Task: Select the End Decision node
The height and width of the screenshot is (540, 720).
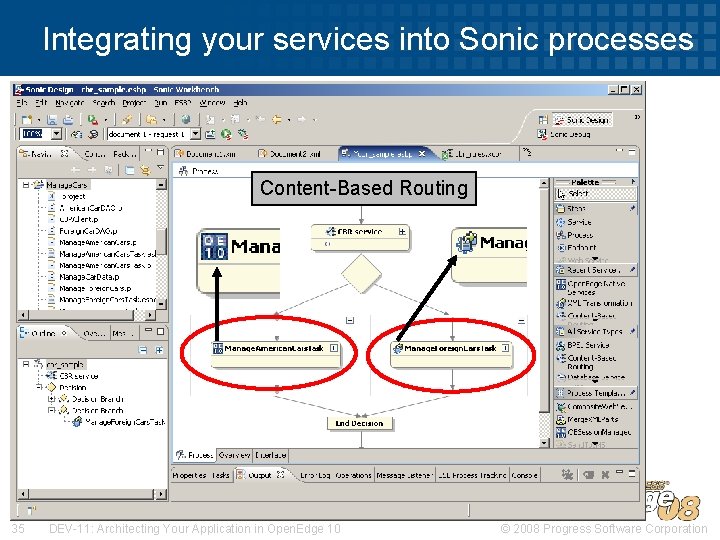Action: coord(360,423)
